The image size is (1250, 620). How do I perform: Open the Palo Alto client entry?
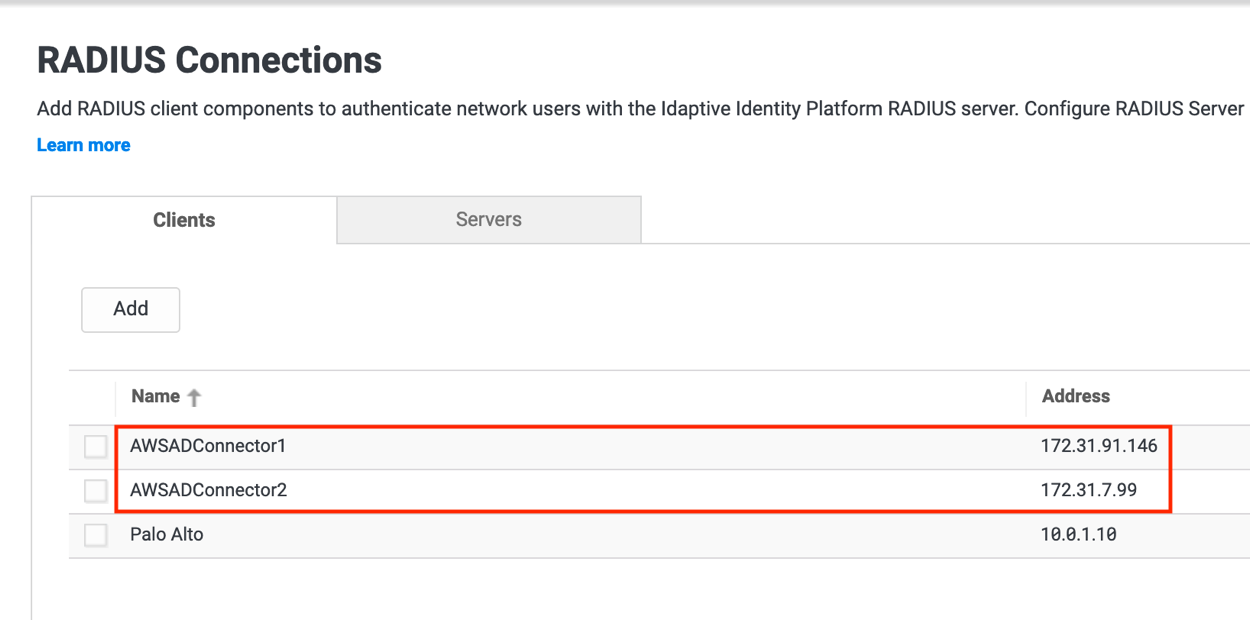pos(167,534)
